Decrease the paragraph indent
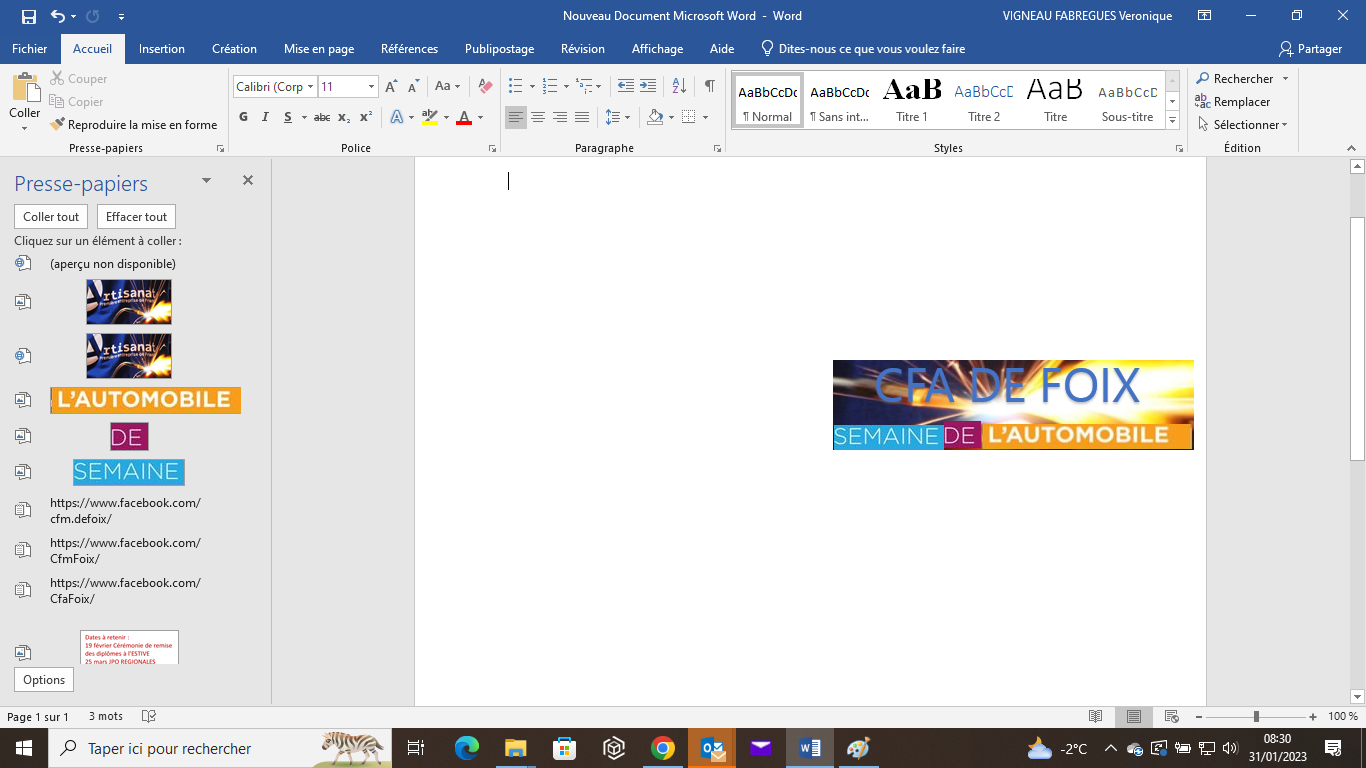This screenshot has height=768, width=1366. [x=626, y=87]
